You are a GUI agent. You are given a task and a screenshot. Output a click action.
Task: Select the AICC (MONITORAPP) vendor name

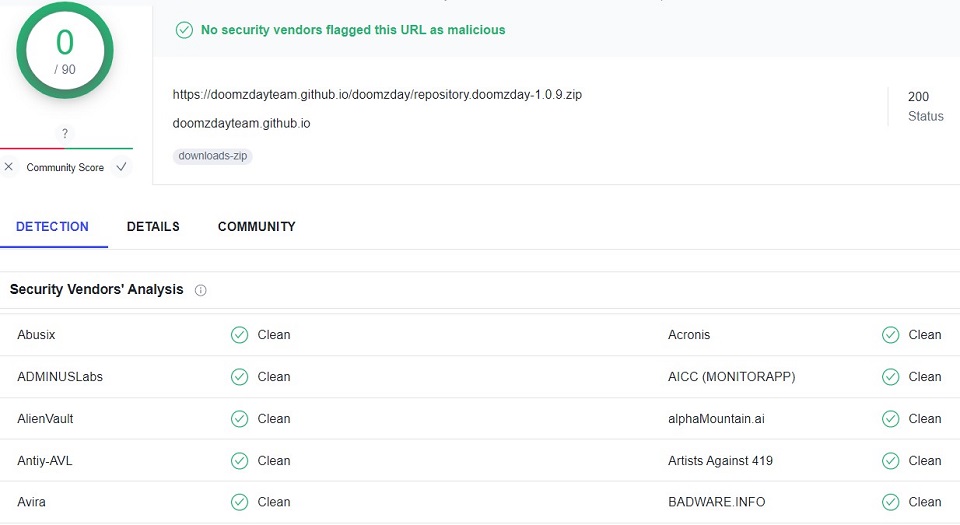tap(732, 377)
